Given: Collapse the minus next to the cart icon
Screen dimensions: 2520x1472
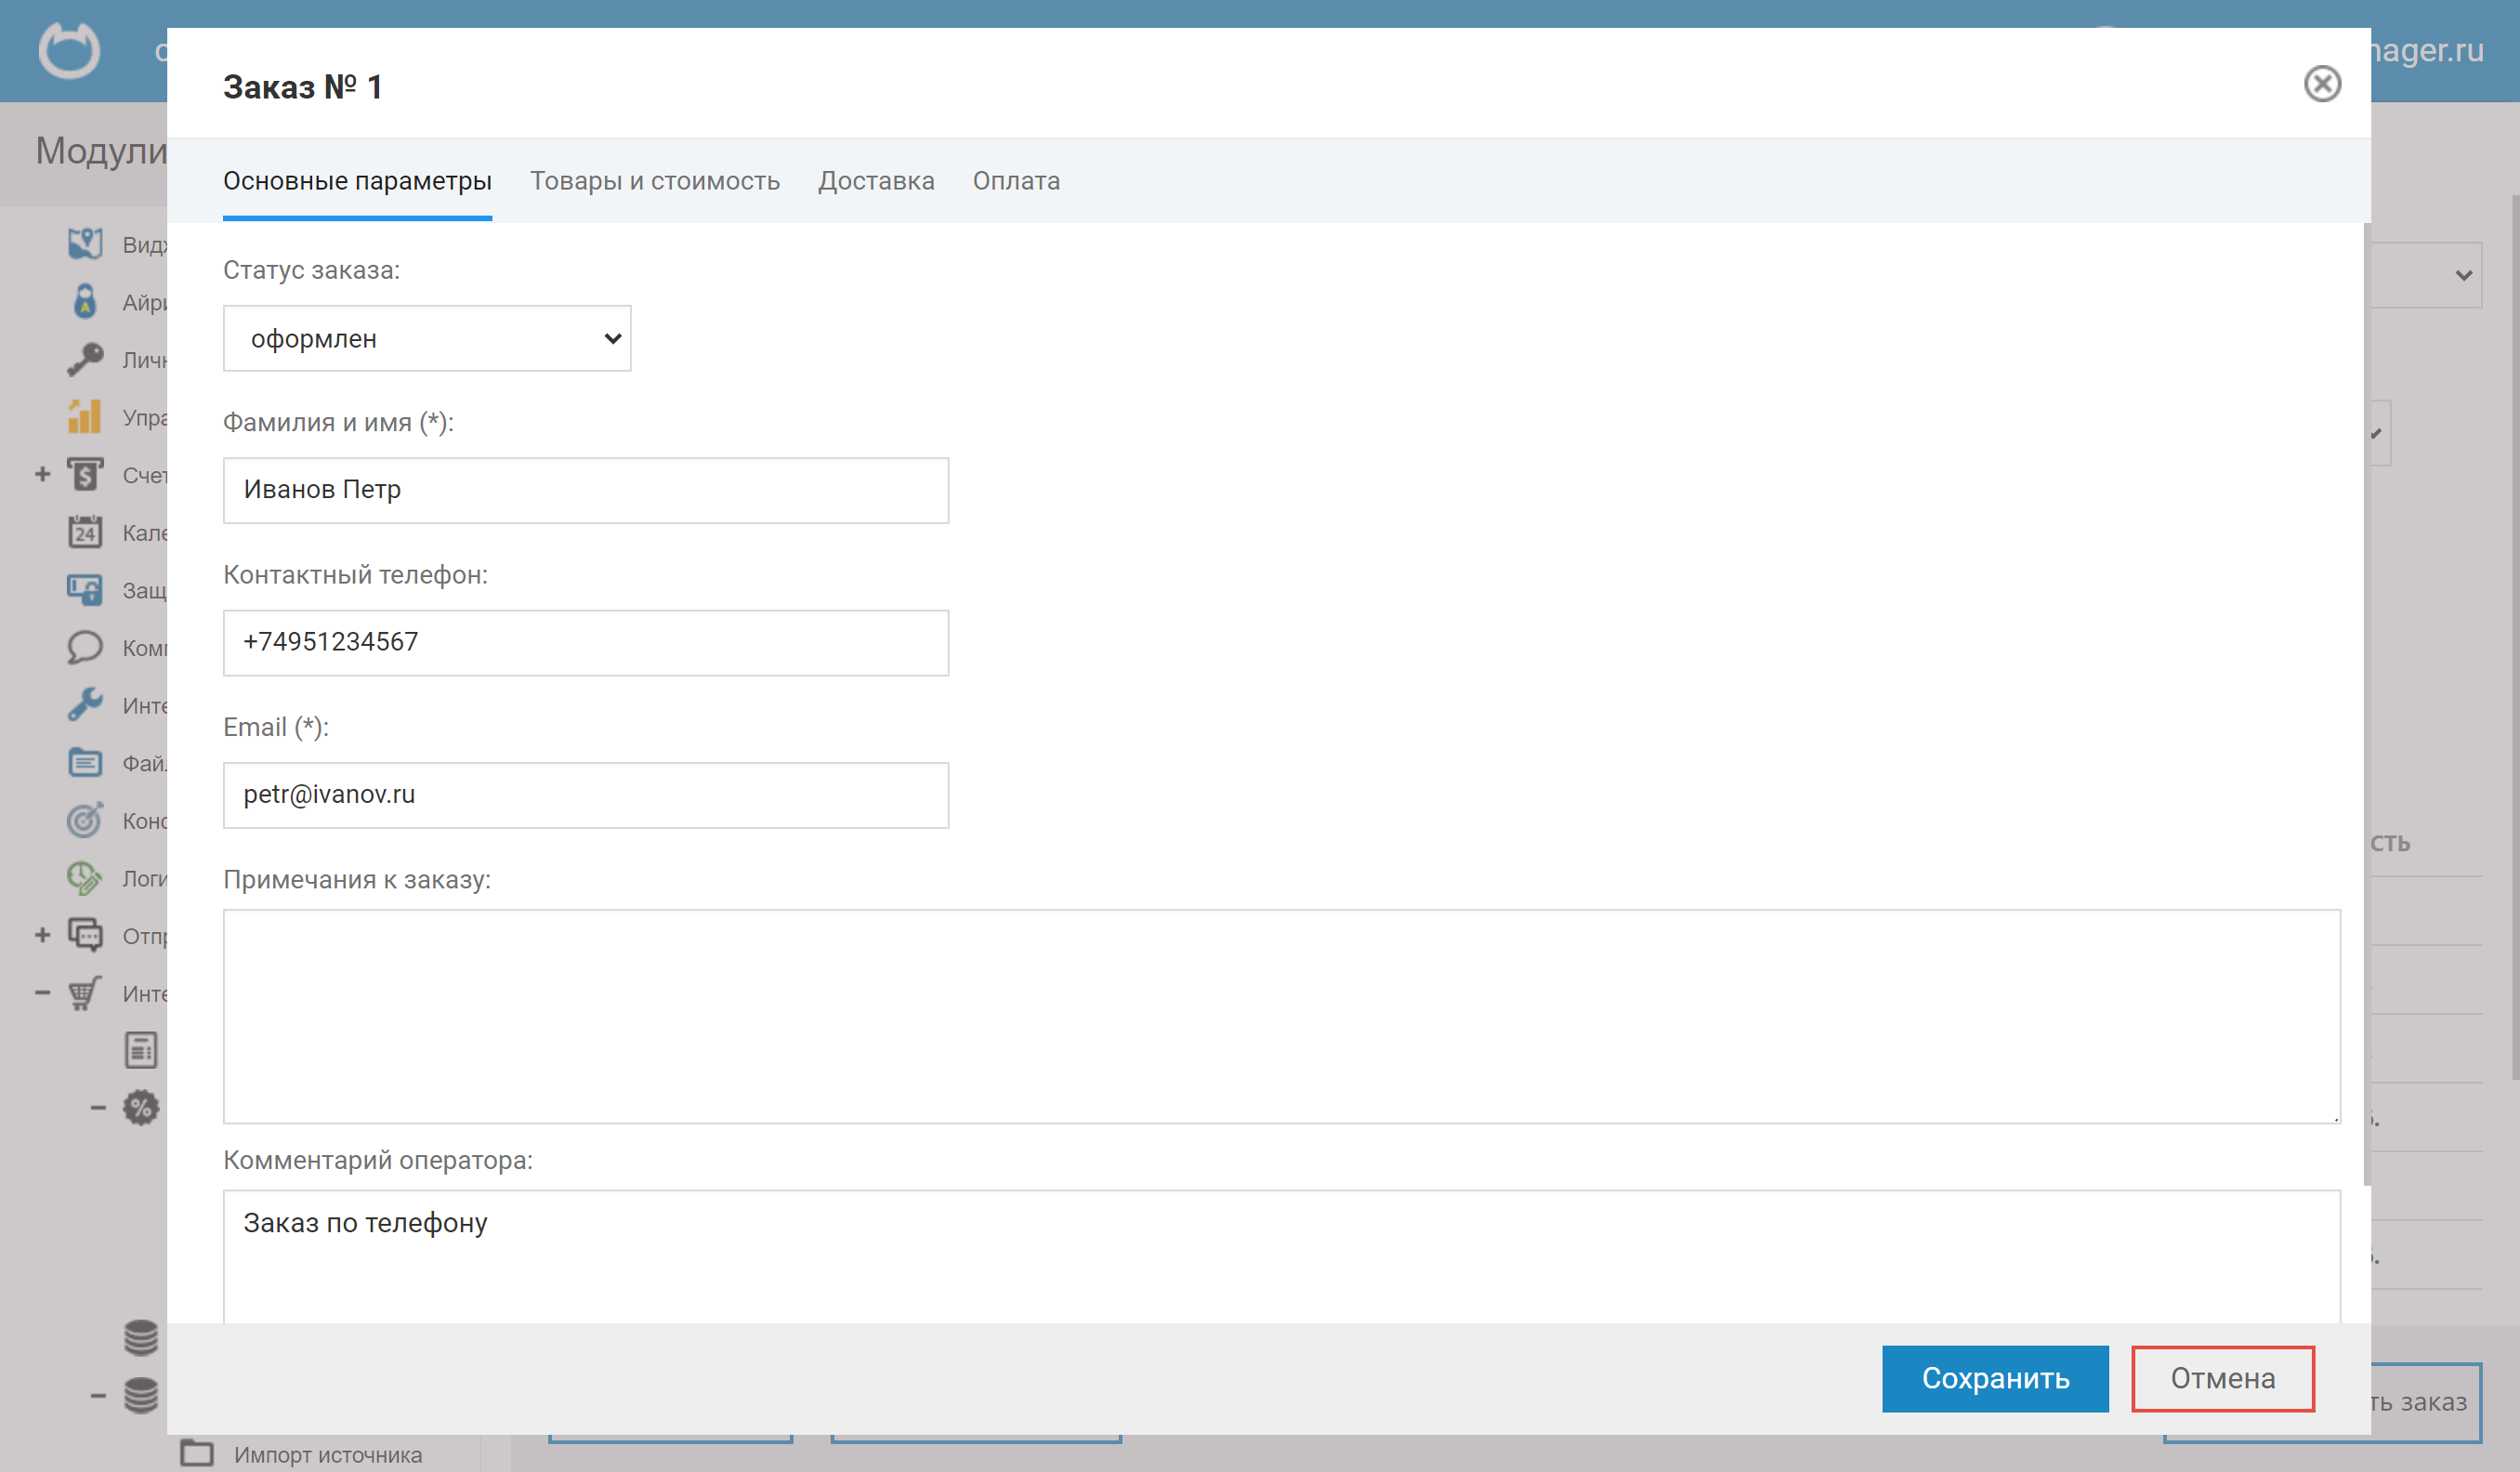Looking at the screenshot, I should click(x=42, y=993).
